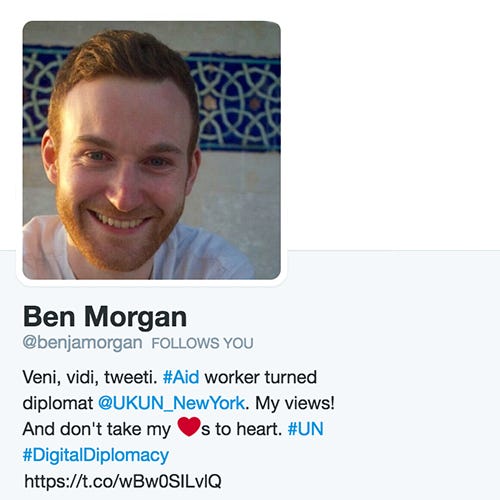Open the #Aid hashtag

tap(181, 377)
